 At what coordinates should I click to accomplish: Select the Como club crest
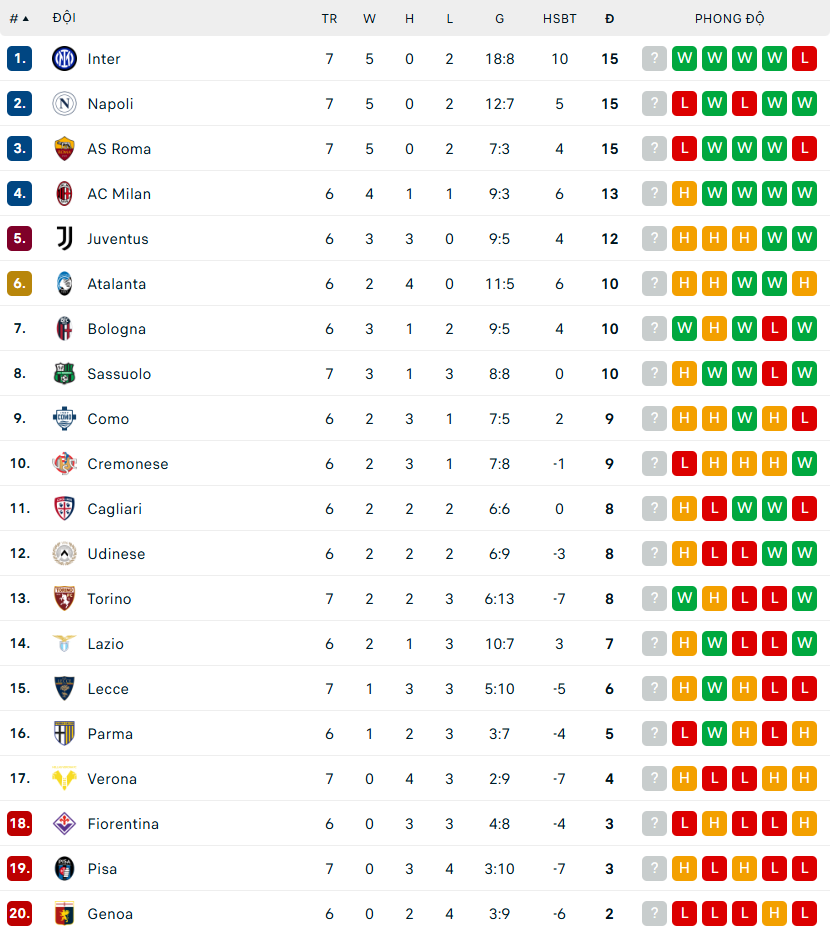(x=64, y=418)
